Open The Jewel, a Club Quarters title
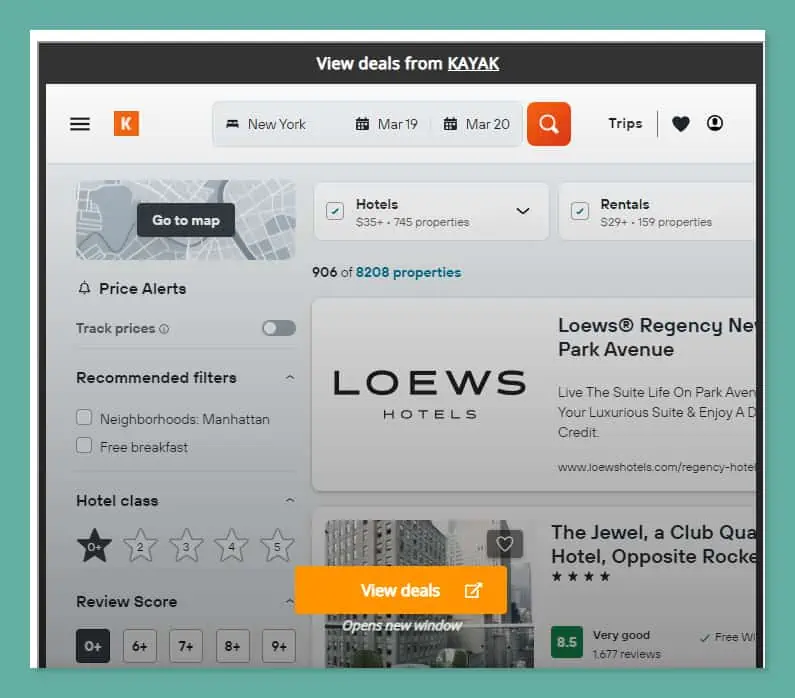The width and height of the screenshot is (795, 698). coord(654,544)
